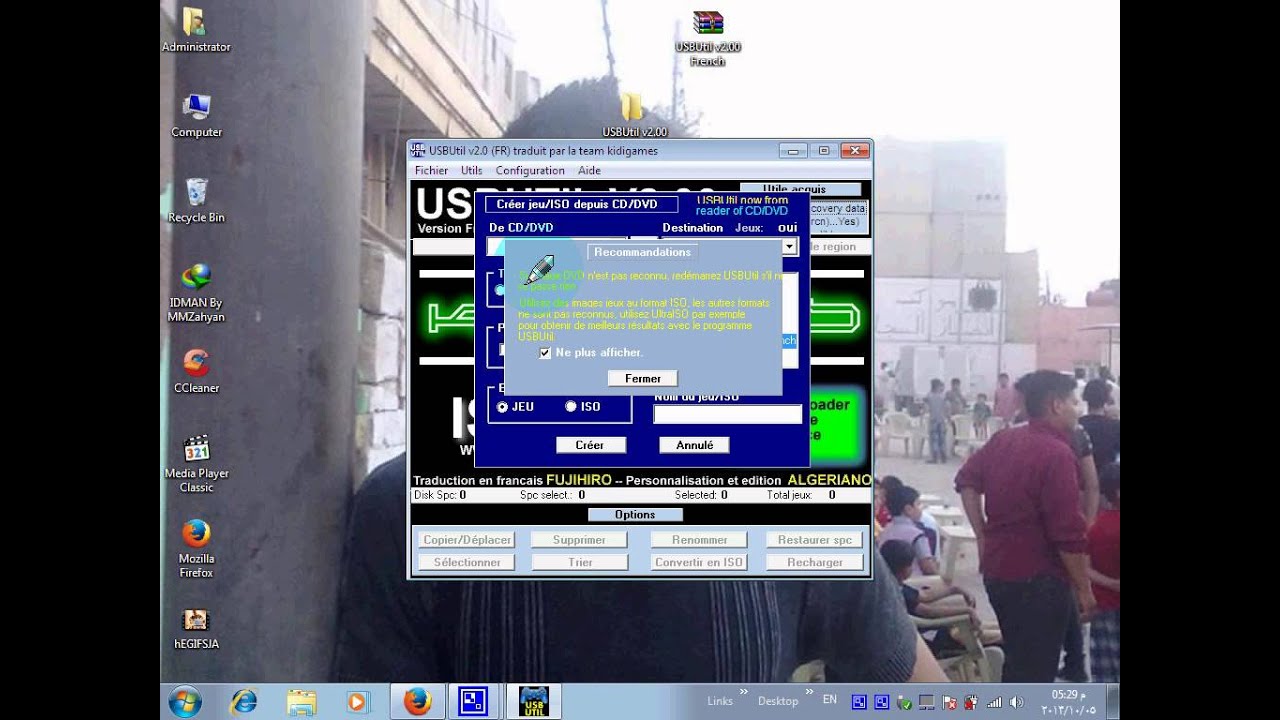This screenshot has height=720, width=1280.
Task: Click the 'Selected:' status text
Action: (x=696, y=495)
